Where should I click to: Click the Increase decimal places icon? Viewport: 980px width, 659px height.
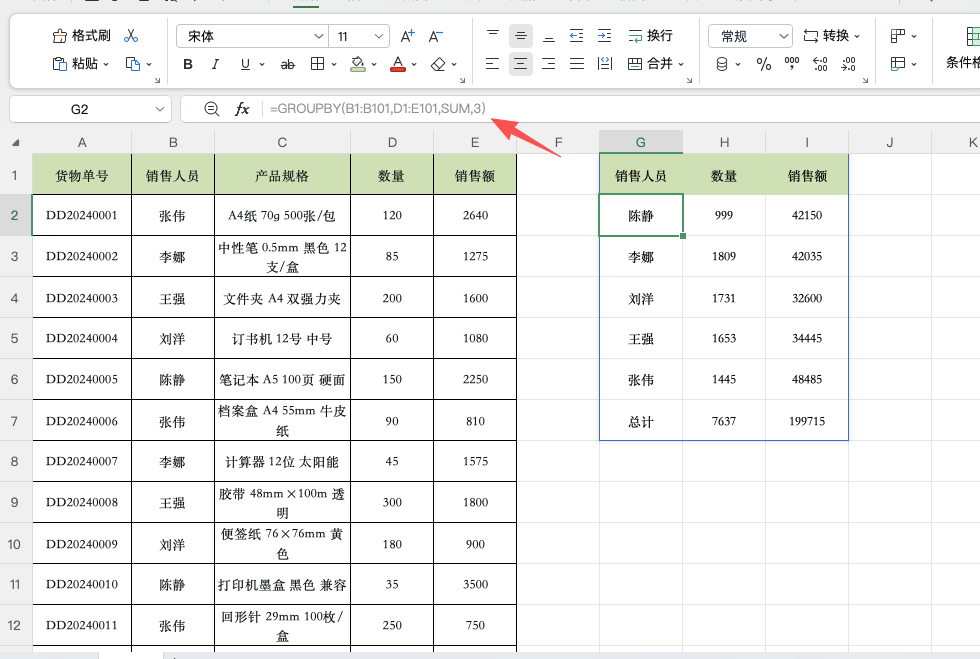[820, 64]
